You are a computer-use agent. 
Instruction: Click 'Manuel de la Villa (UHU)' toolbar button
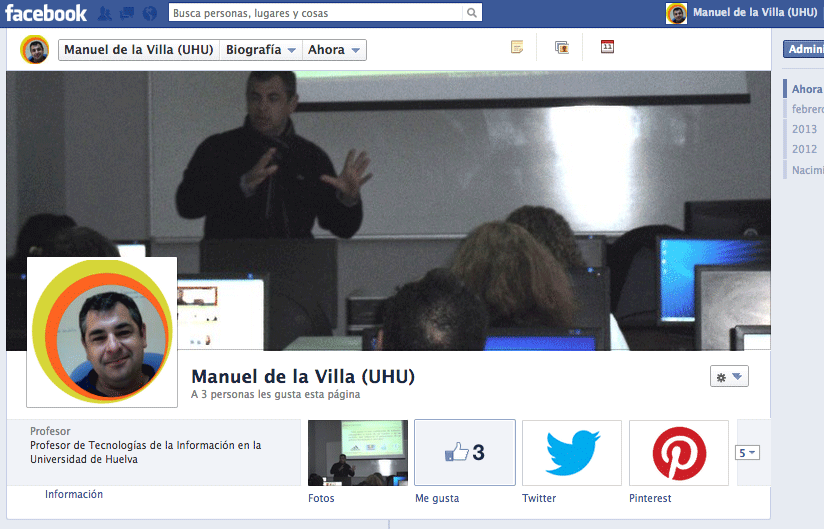[x=139, y=50]
